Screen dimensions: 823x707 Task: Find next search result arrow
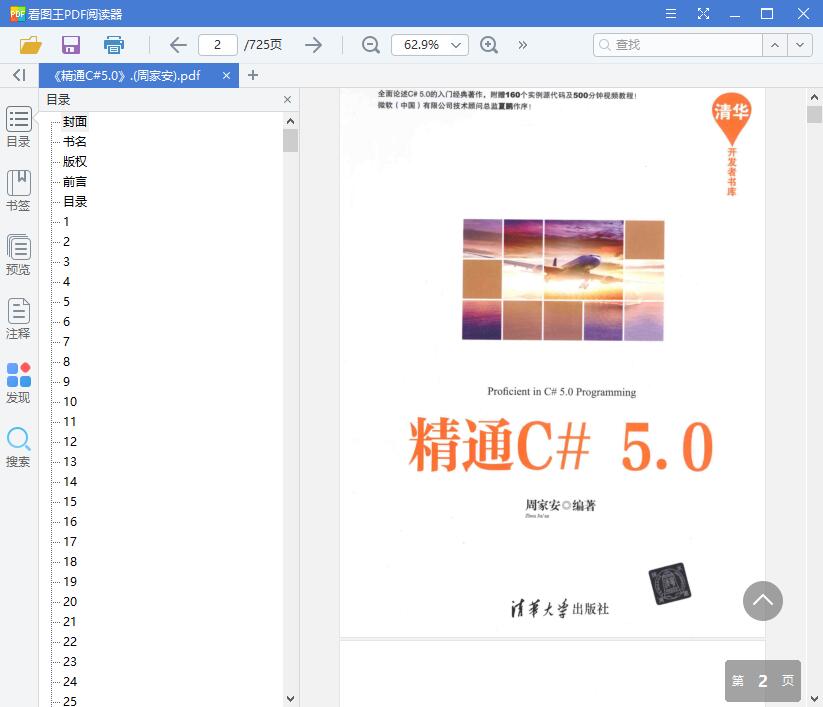800,45
